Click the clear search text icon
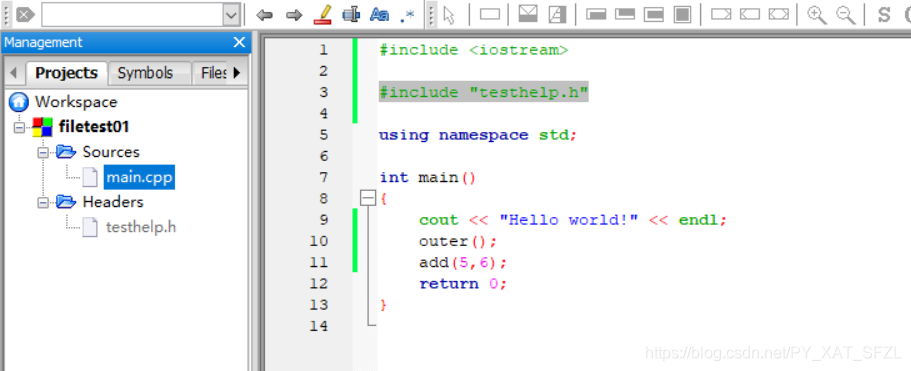 [x=26, y=15]
